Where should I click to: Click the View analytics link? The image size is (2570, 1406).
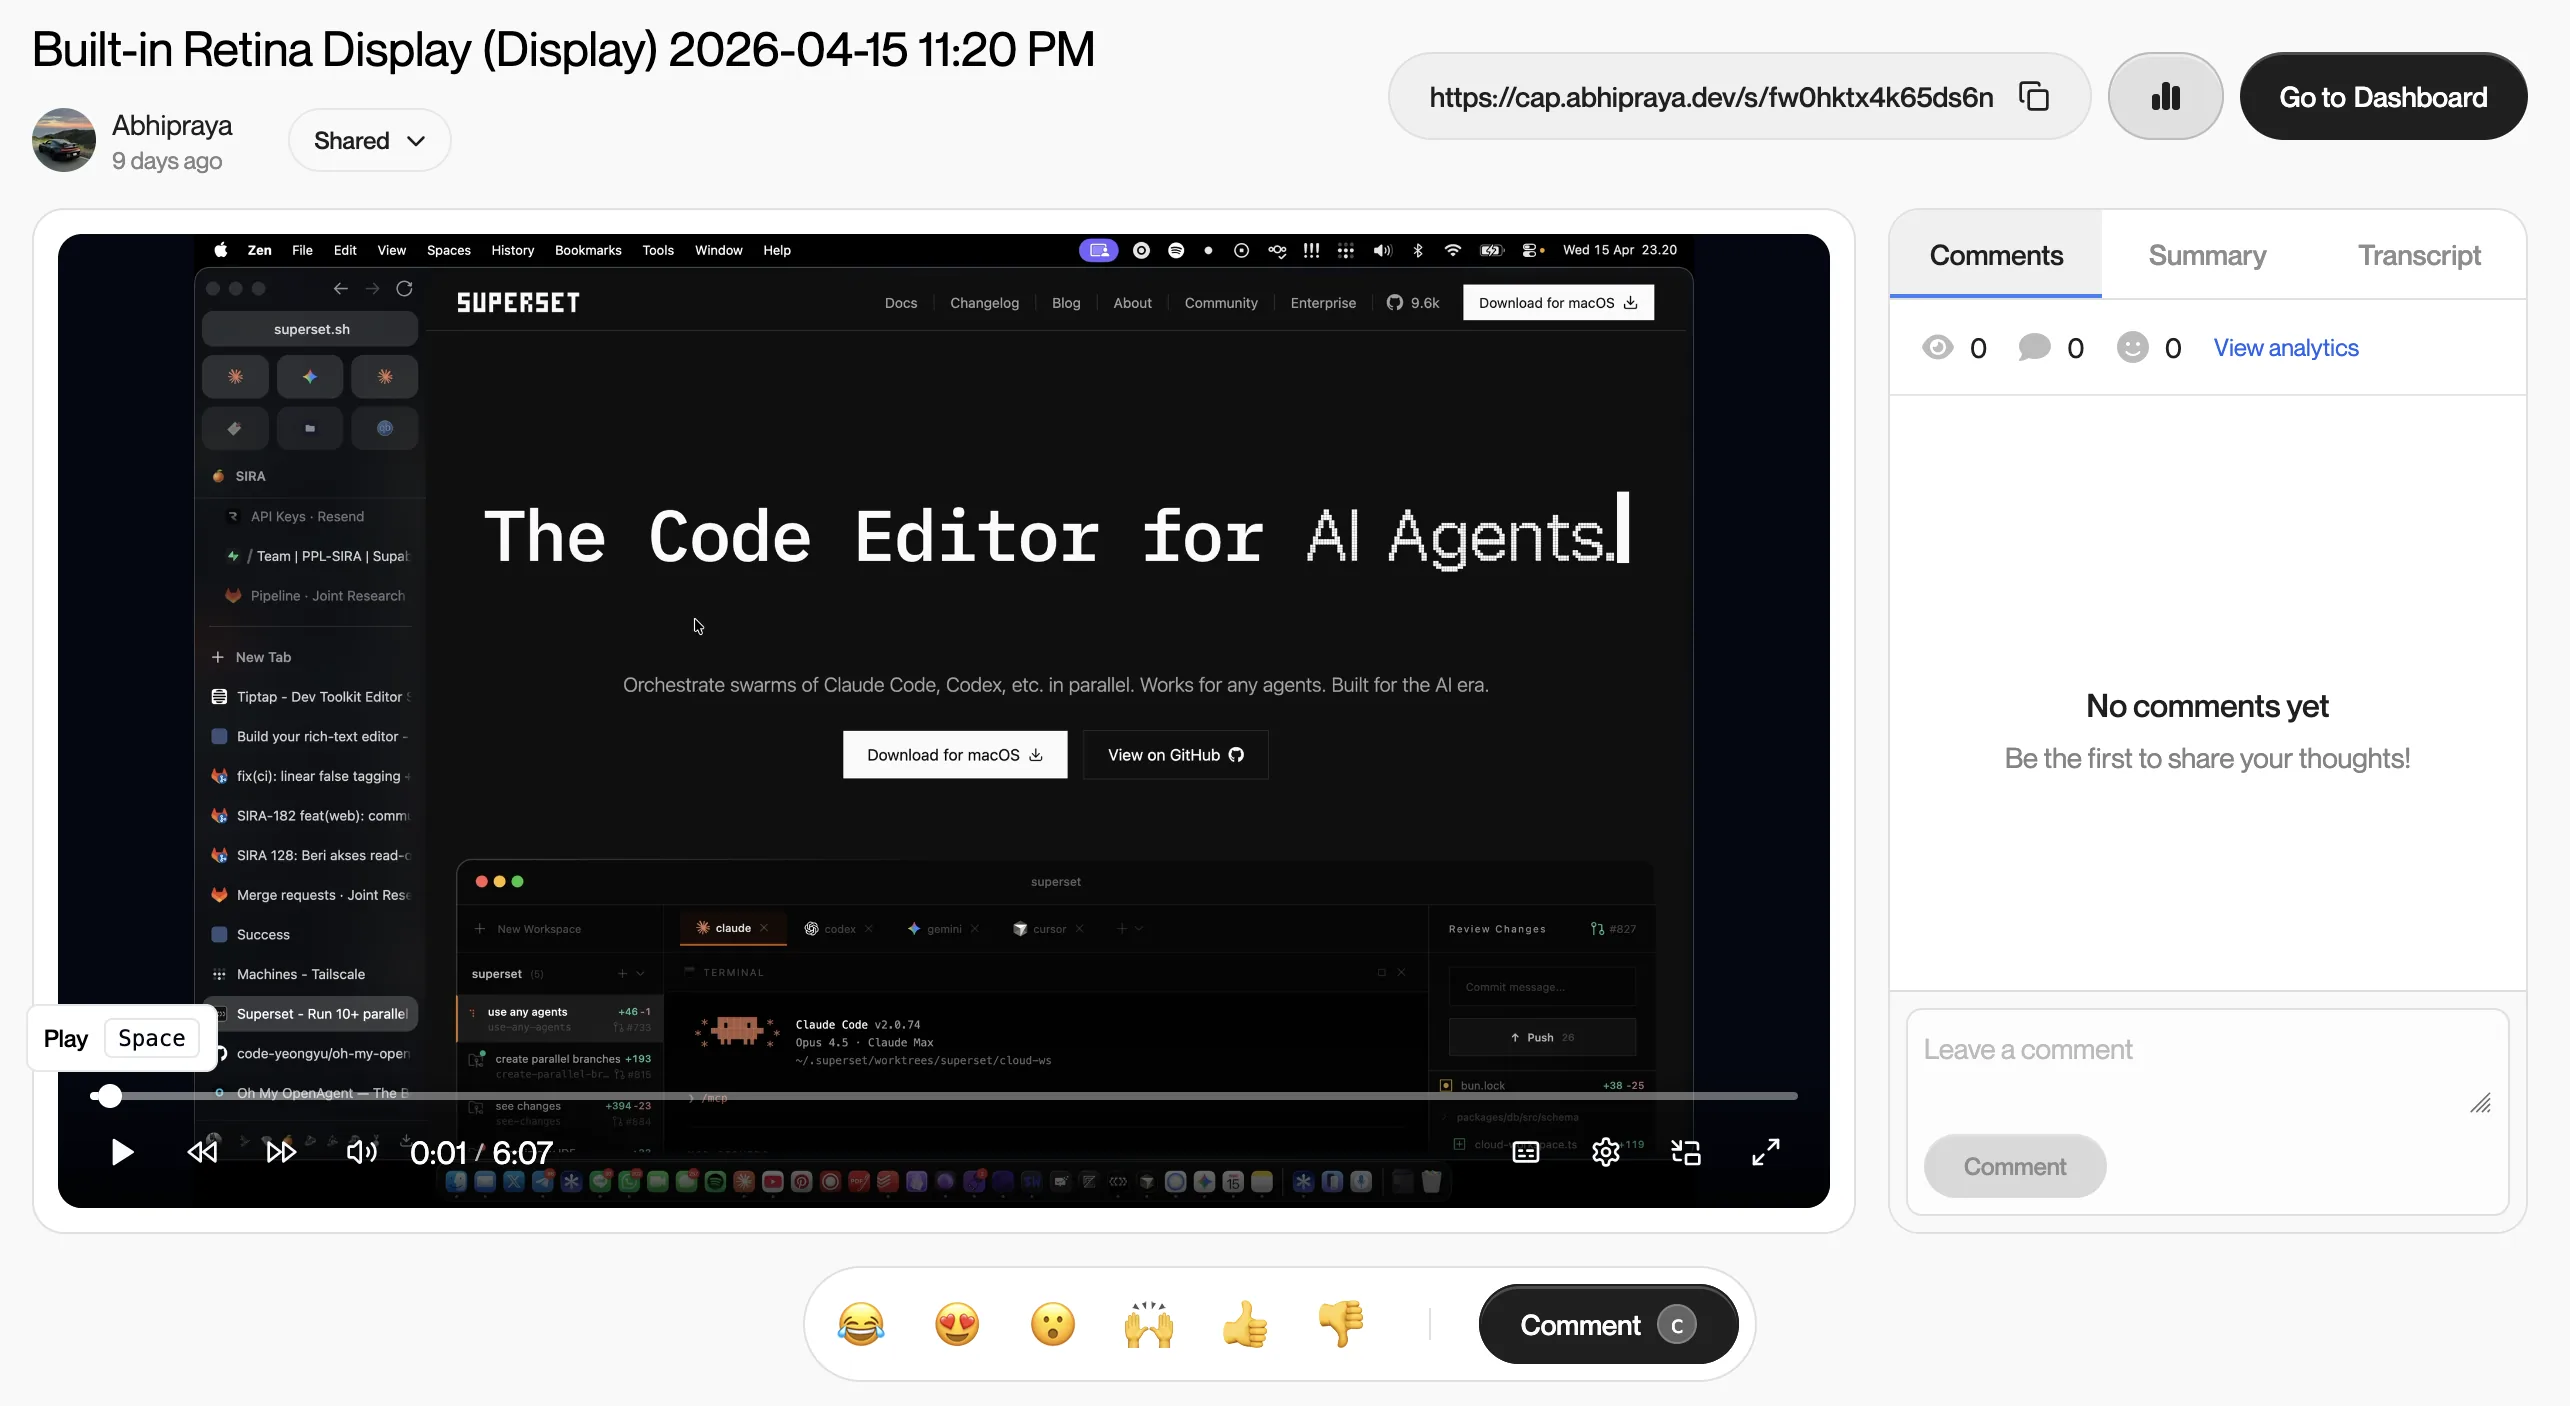click(2286, 348)
